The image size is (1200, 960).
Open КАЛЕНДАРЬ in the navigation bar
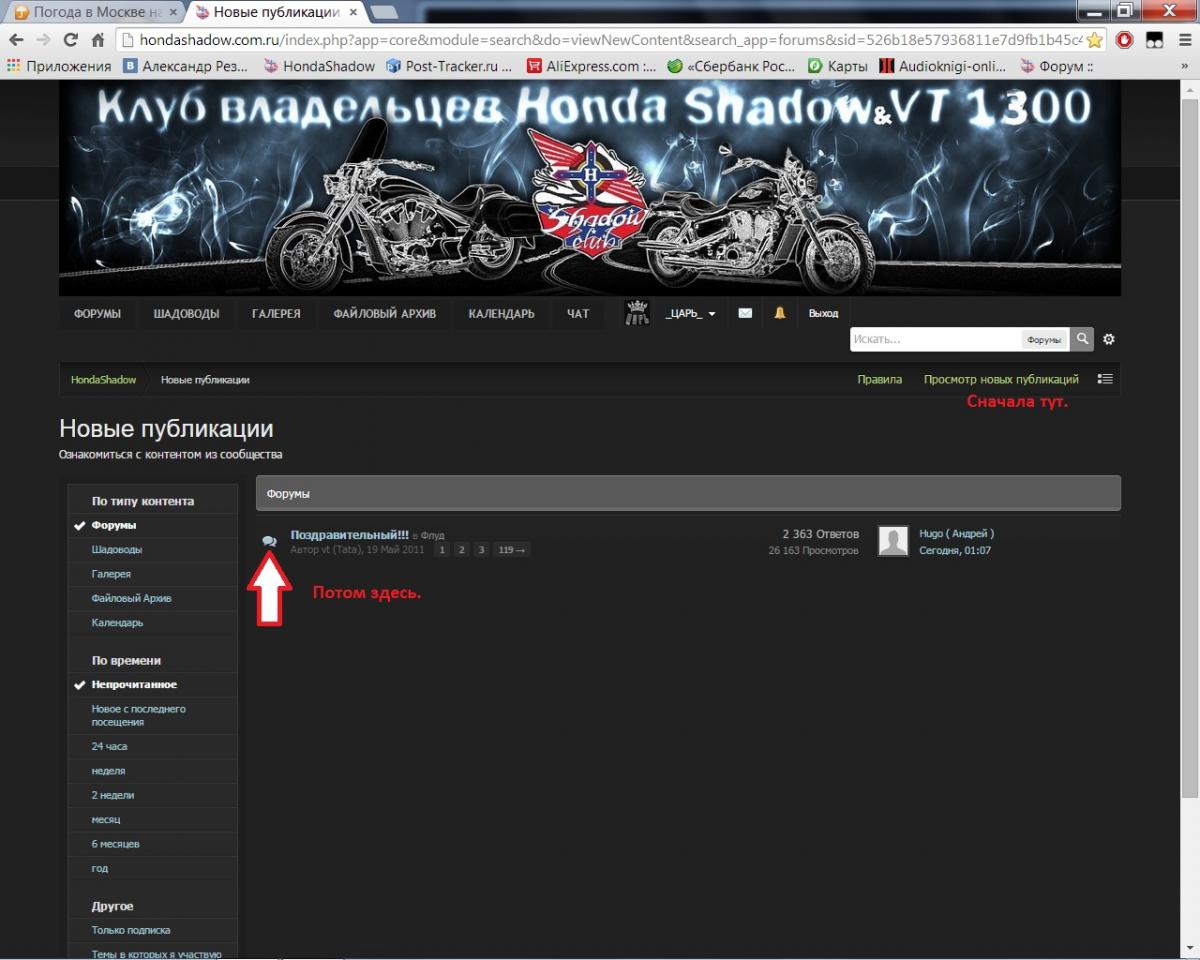coord(501,313)
